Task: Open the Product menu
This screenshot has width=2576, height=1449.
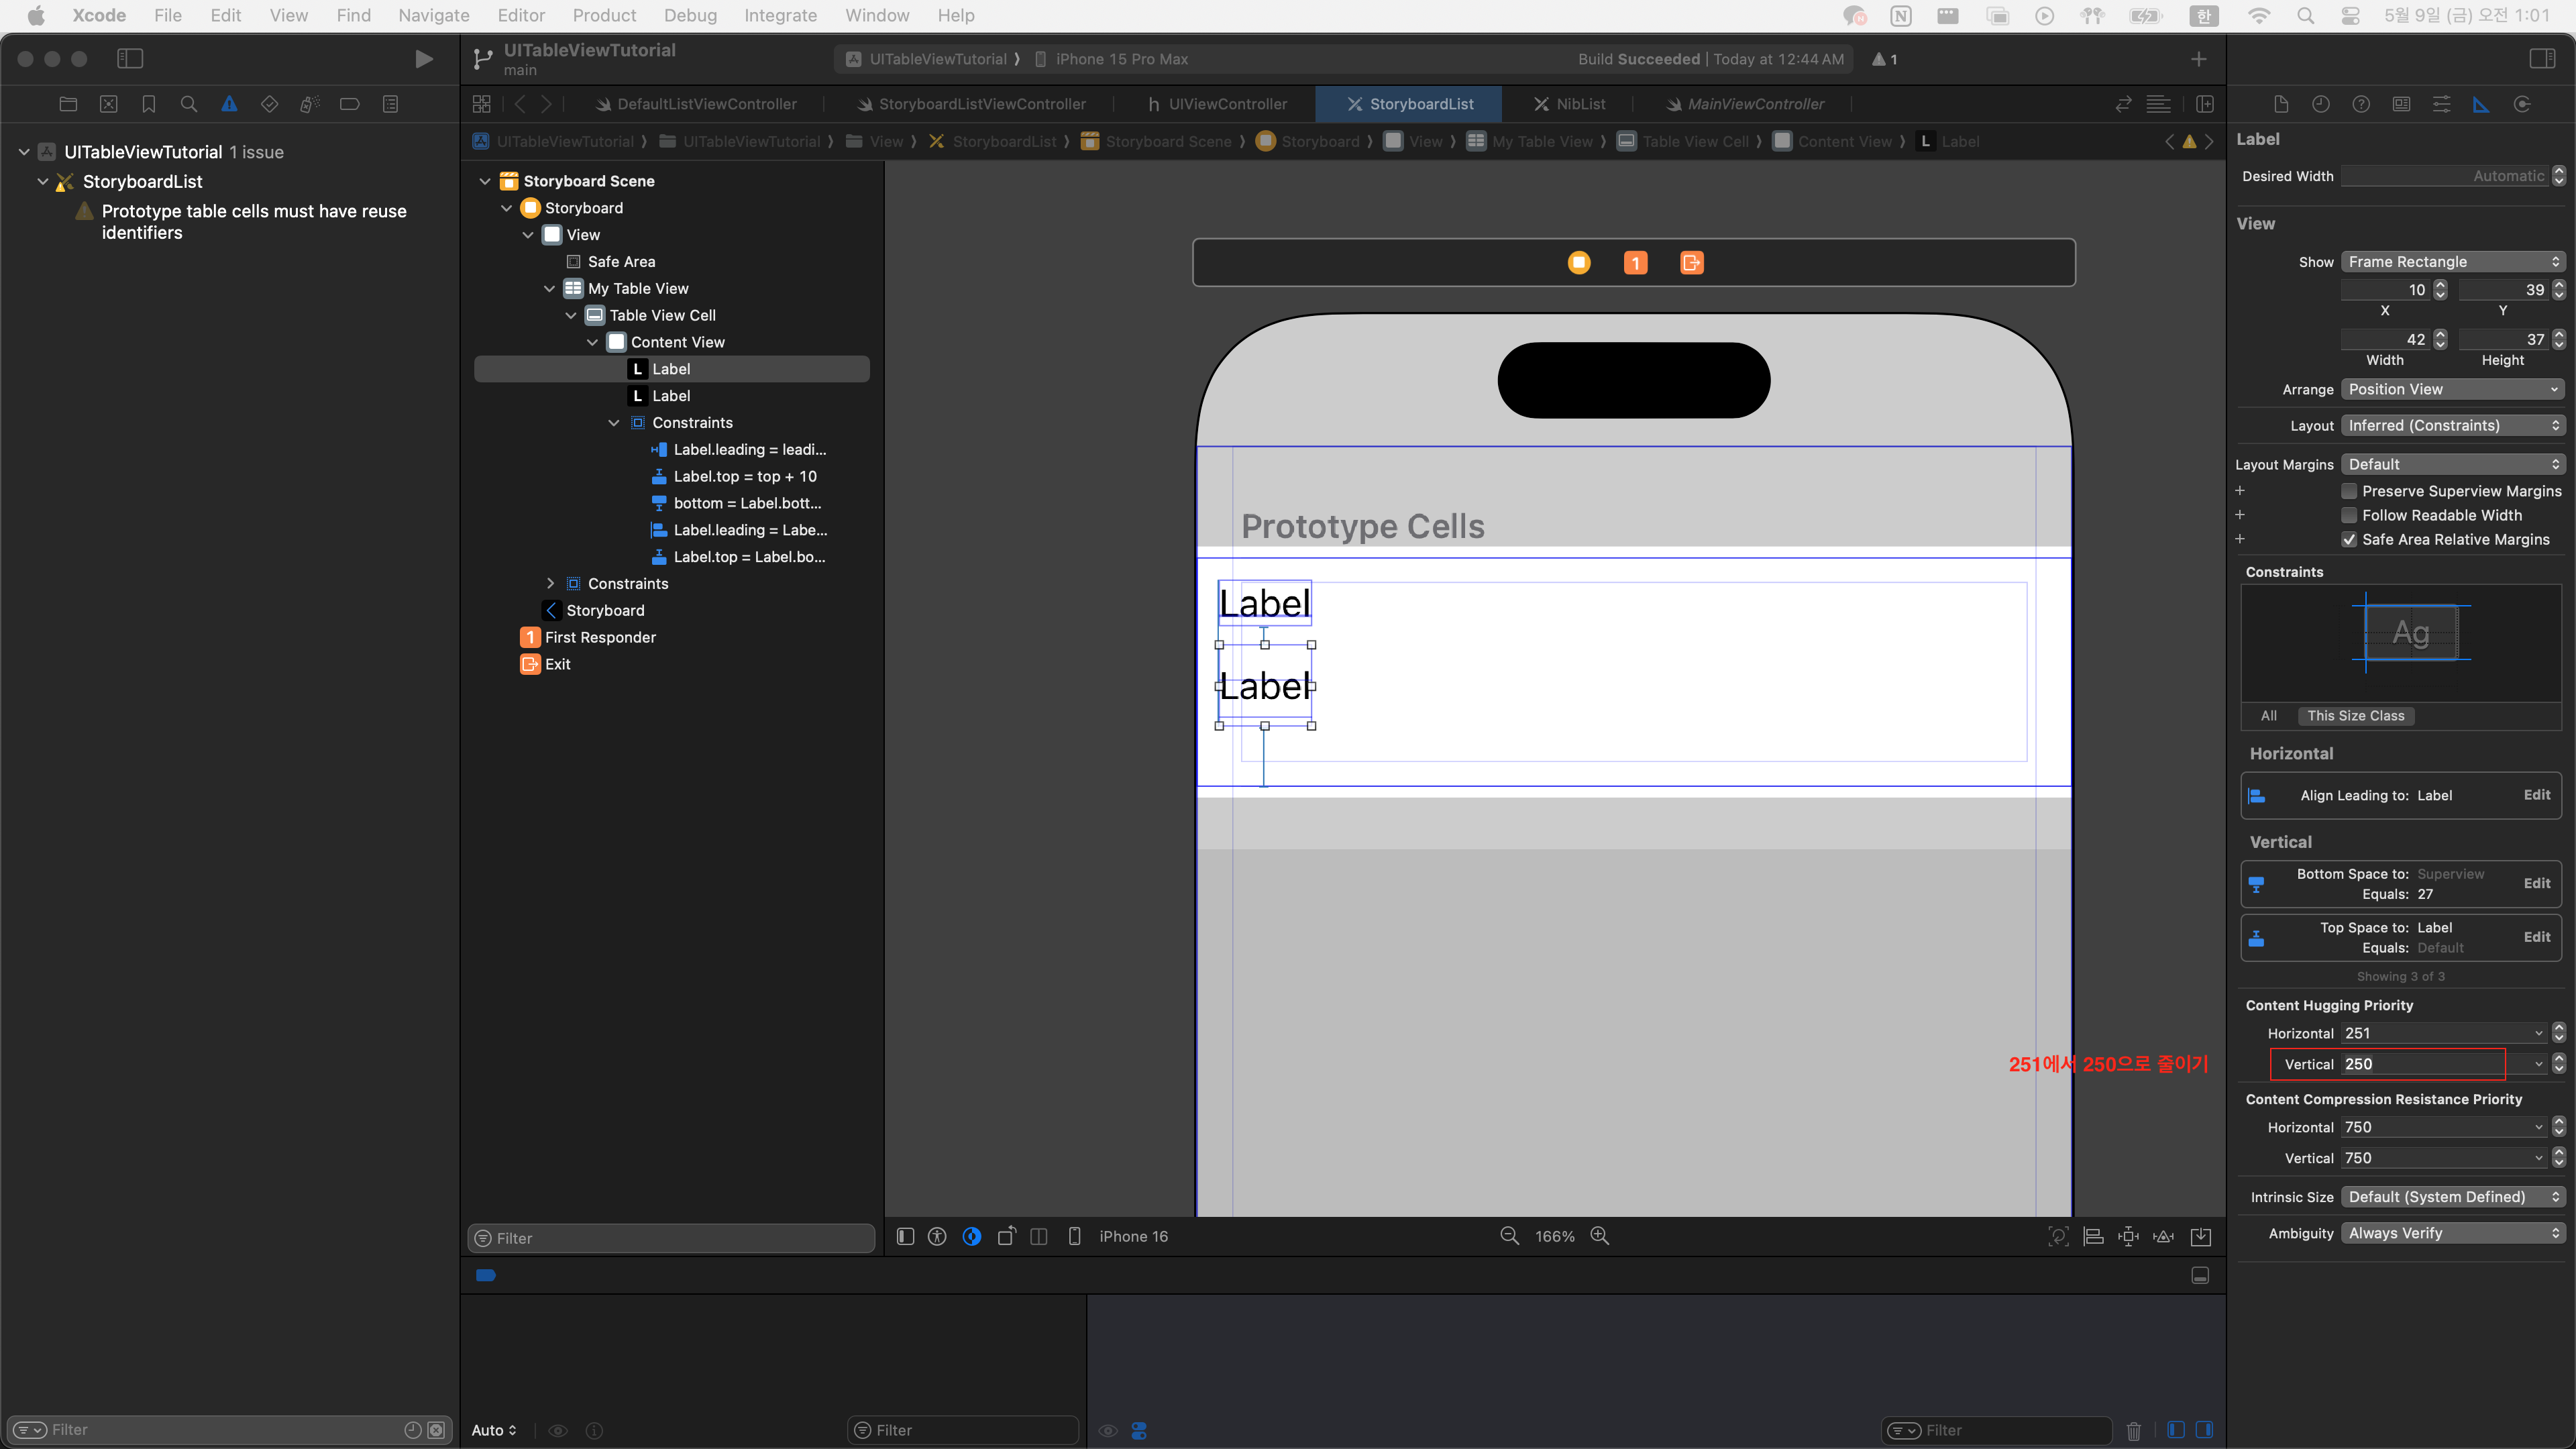Action: pos(604,15)
